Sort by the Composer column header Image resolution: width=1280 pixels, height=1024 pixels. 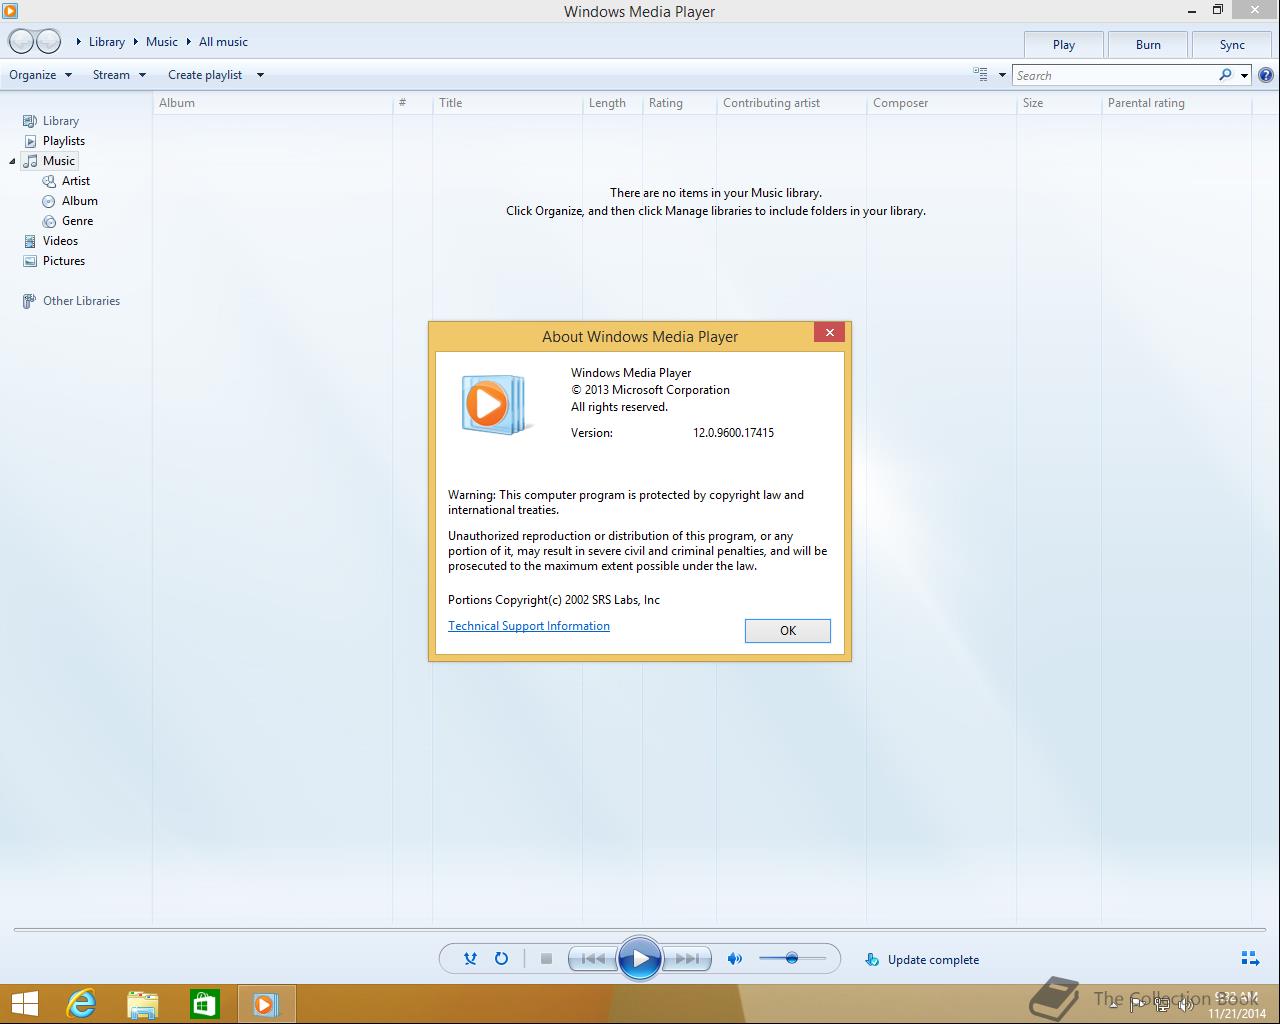tap(942, 103)
